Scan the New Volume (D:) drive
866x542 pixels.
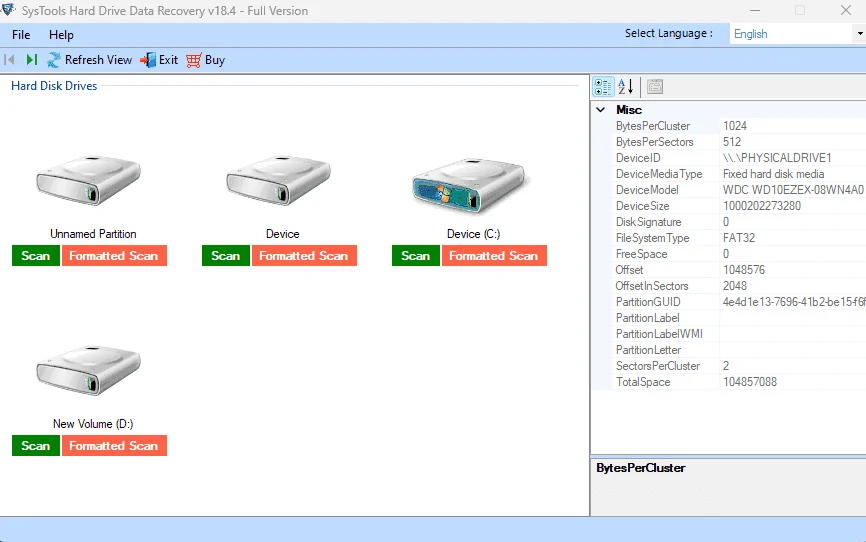36,446
